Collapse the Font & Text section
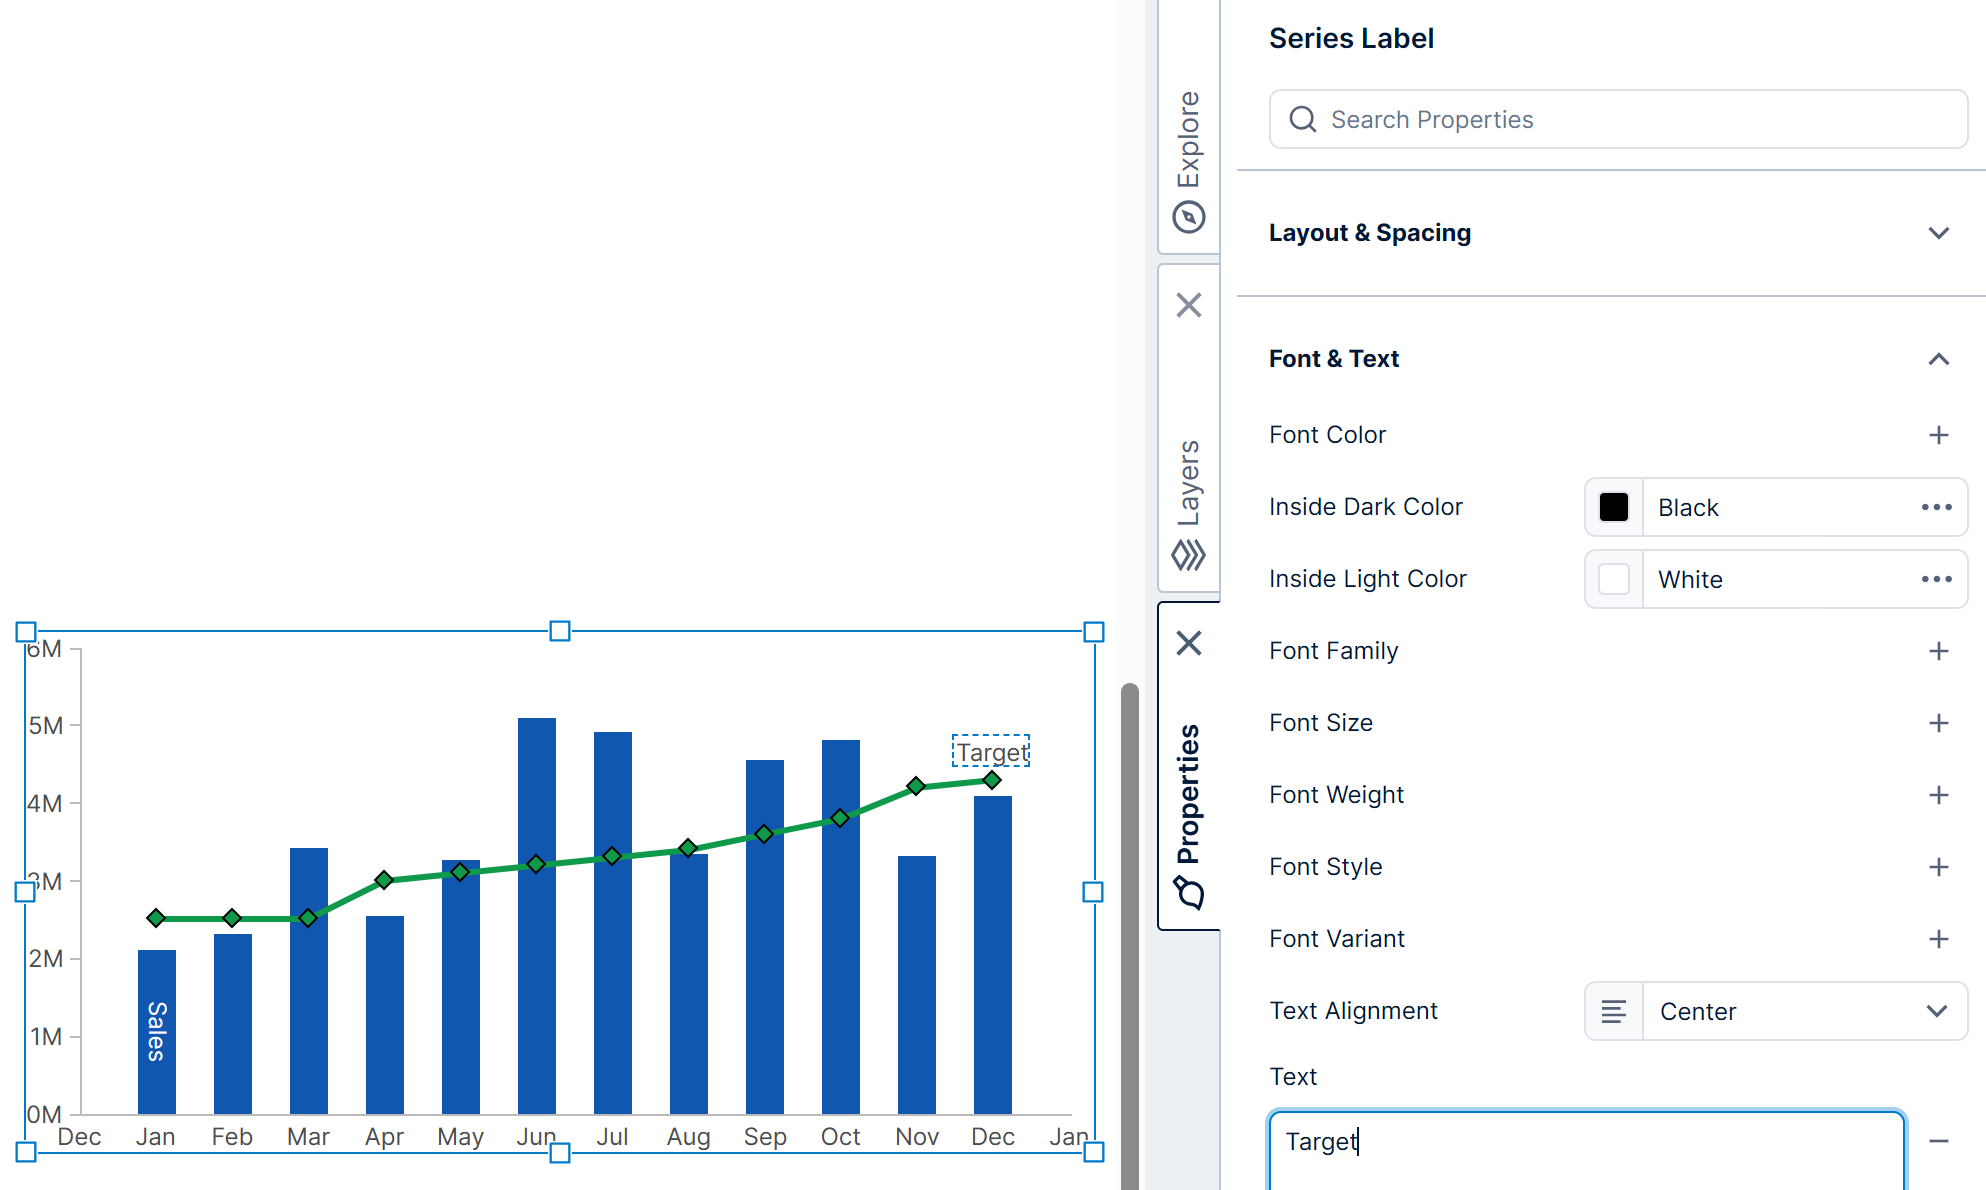The width and height of the screenshot is (1986, 1190). tap(1938, 359)
